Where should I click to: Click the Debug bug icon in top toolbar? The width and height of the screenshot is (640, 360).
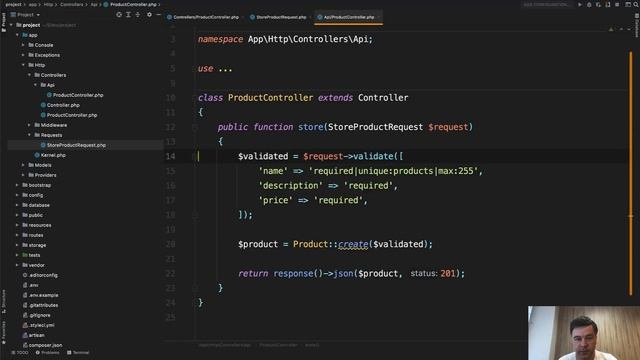589,4
